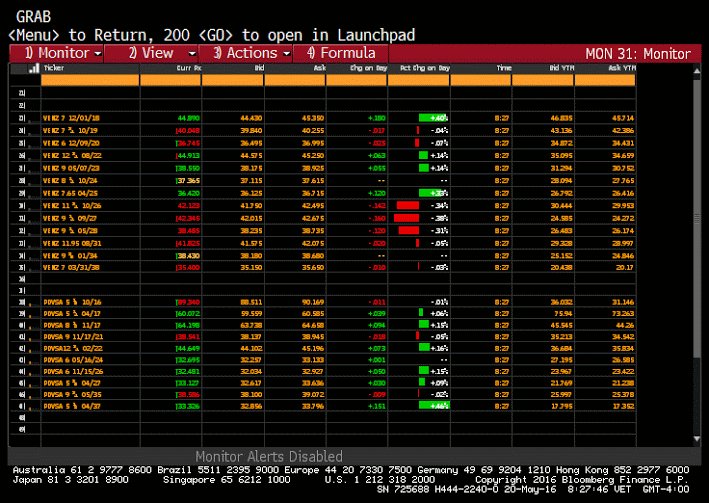Click the orange entry field under Ask

295,81
